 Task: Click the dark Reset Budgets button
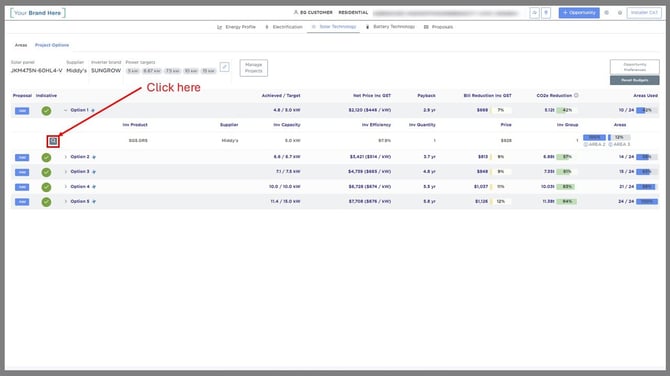click(635, 80)
